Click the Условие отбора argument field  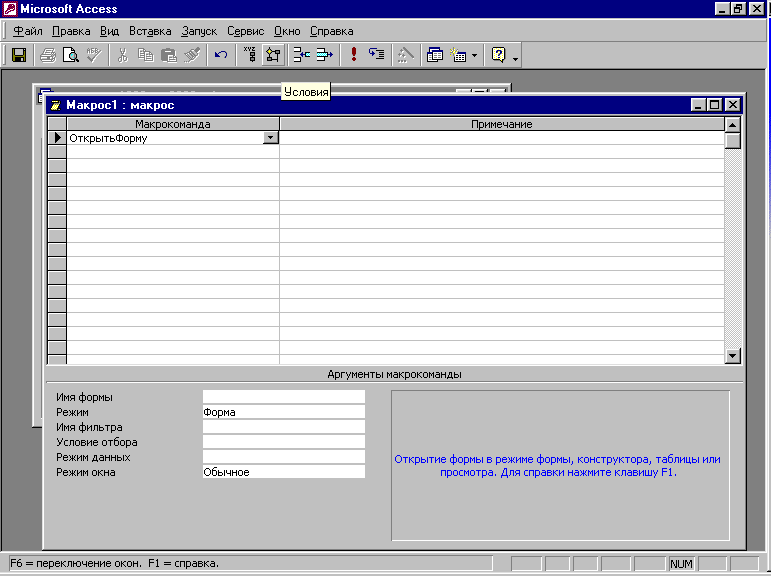point(284,442)
